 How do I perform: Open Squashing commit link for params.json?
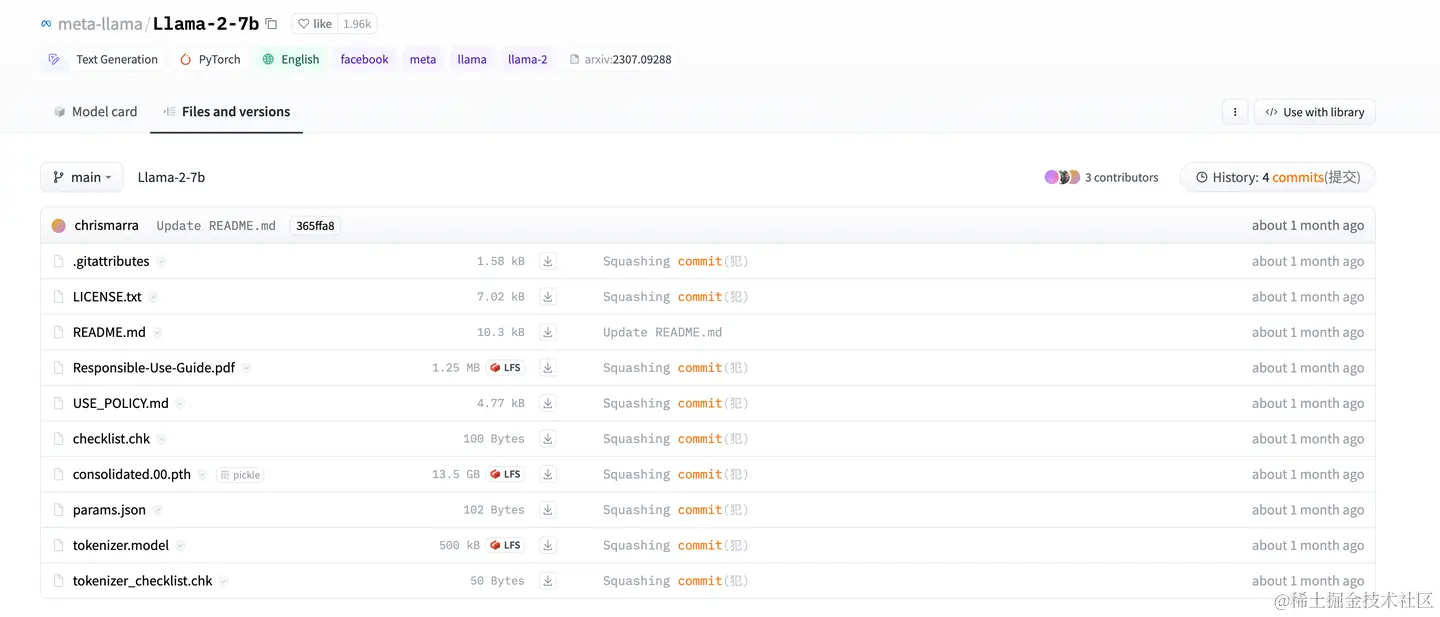click(x=675, y=510)
